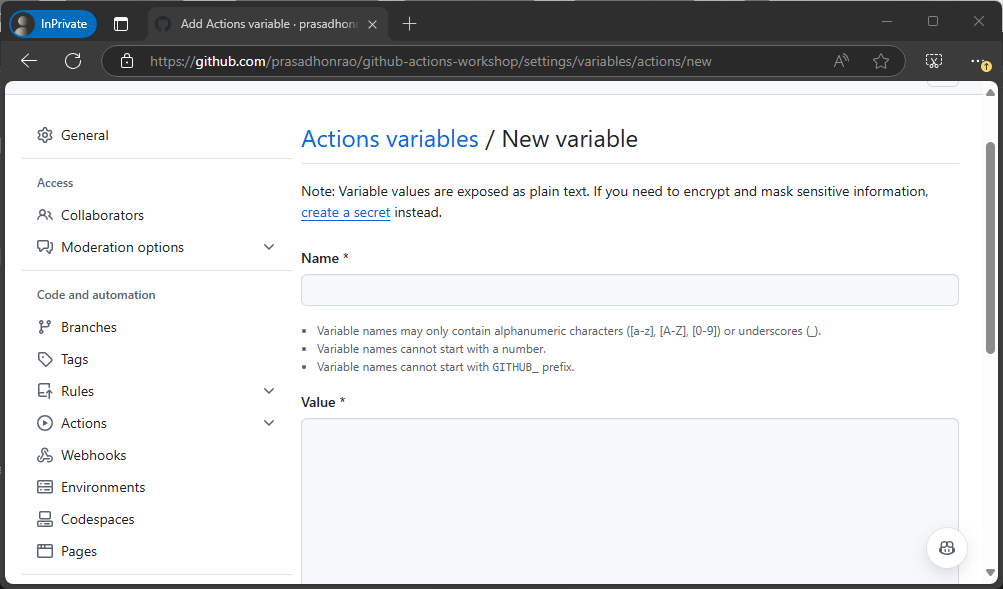Expand the Rules sidebar section
The width and height of the screenshot is (1003, 589).
pyautogui.click(x=268, y=390)
